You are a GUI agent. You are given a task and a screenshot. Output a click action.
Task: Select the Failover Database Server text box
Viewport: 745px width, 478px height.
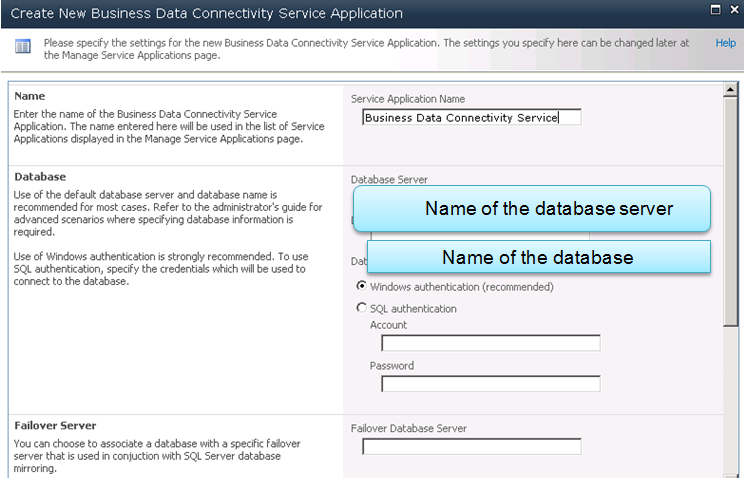click(471, 447)
